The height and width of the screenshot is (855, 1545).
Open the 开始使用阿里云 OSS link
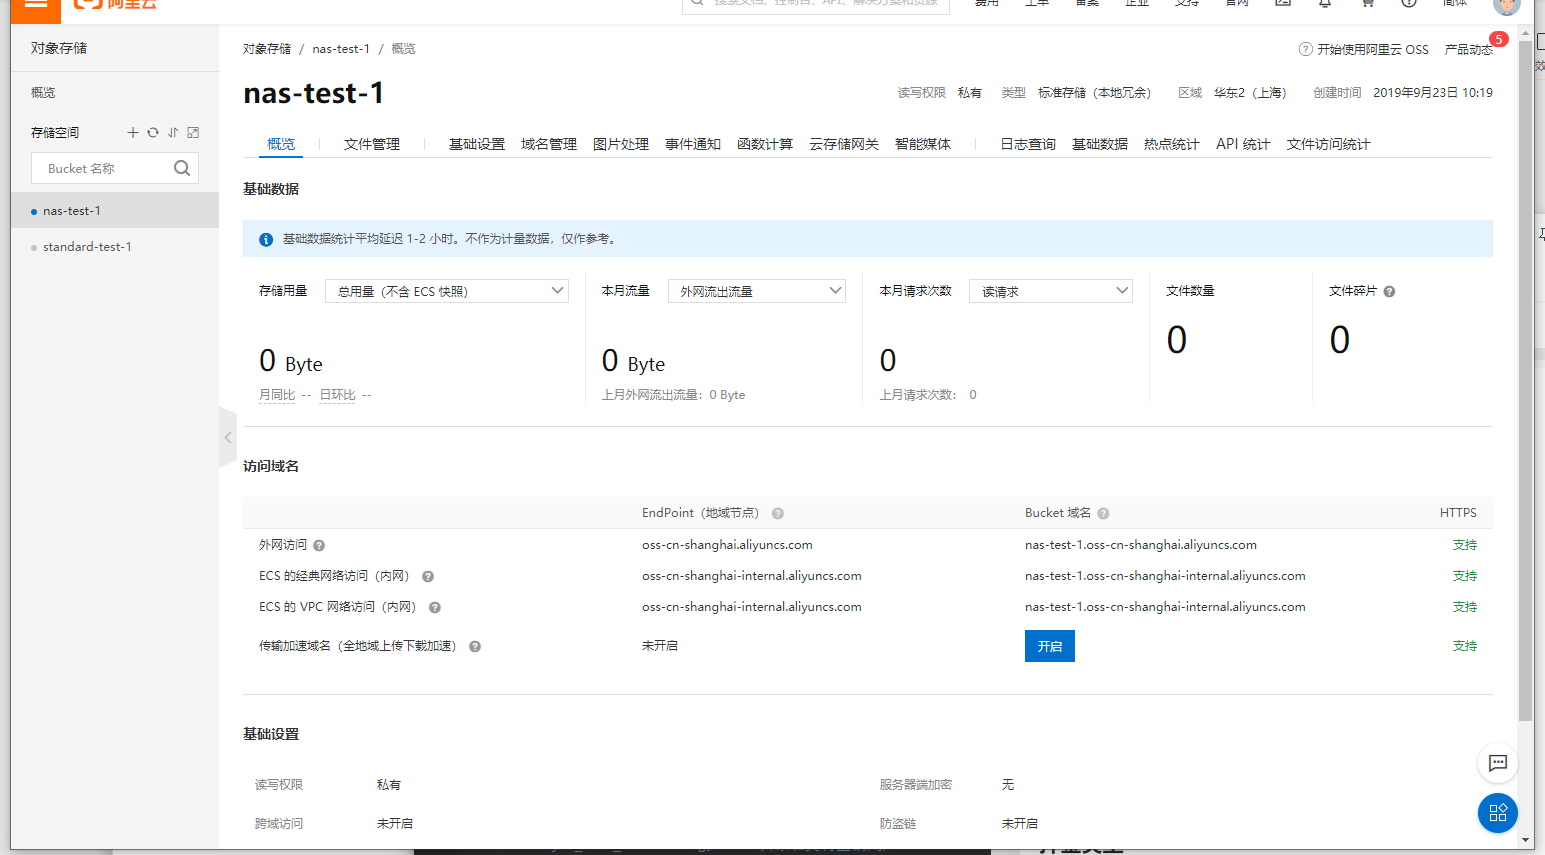tap(1373, 49)
